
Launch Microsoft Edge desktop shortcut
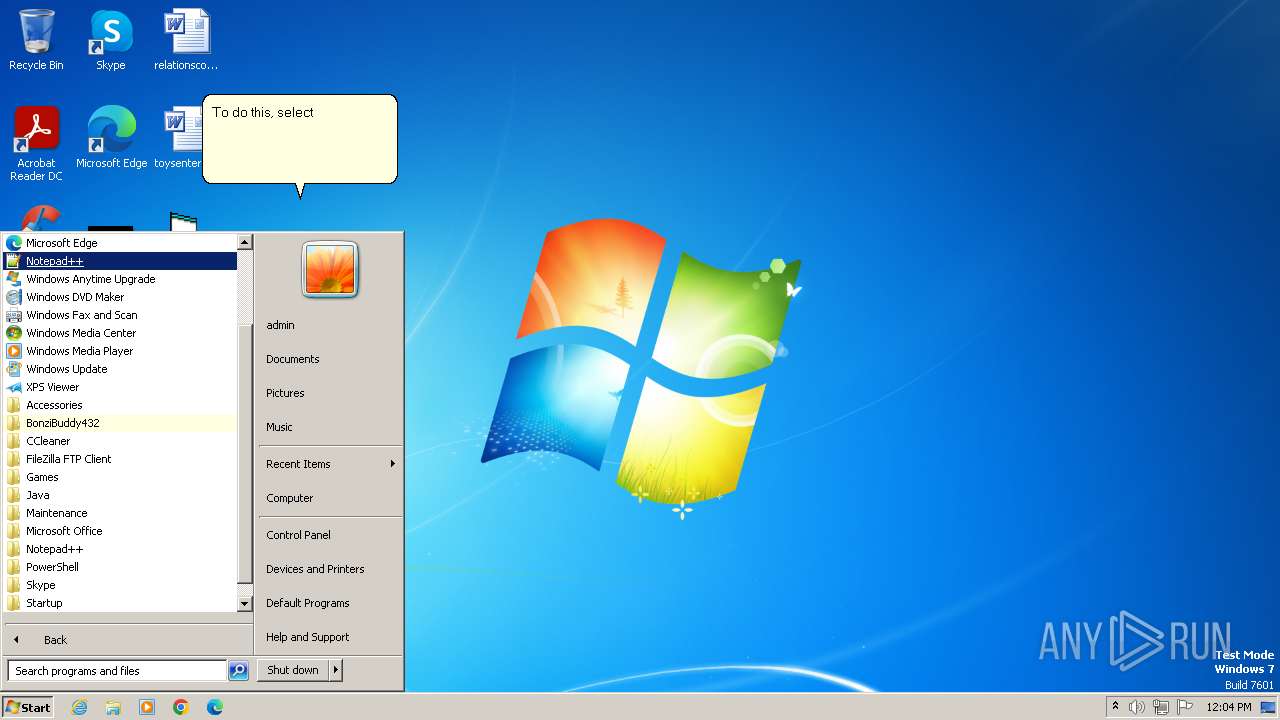(x=111, y=137)
